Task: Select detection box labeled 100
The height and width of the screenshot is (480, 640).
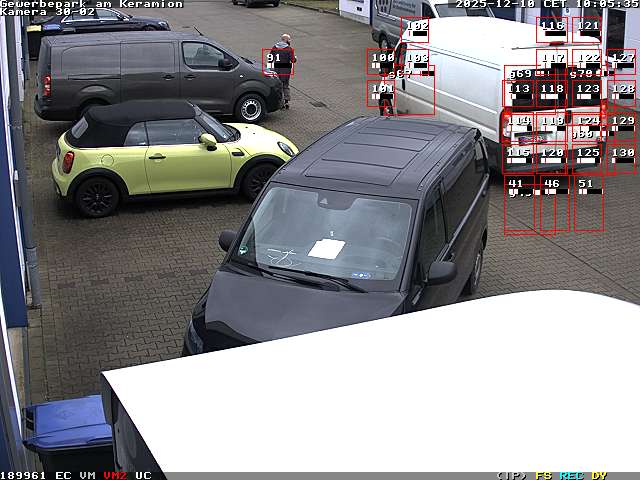Action: [381, 62]
